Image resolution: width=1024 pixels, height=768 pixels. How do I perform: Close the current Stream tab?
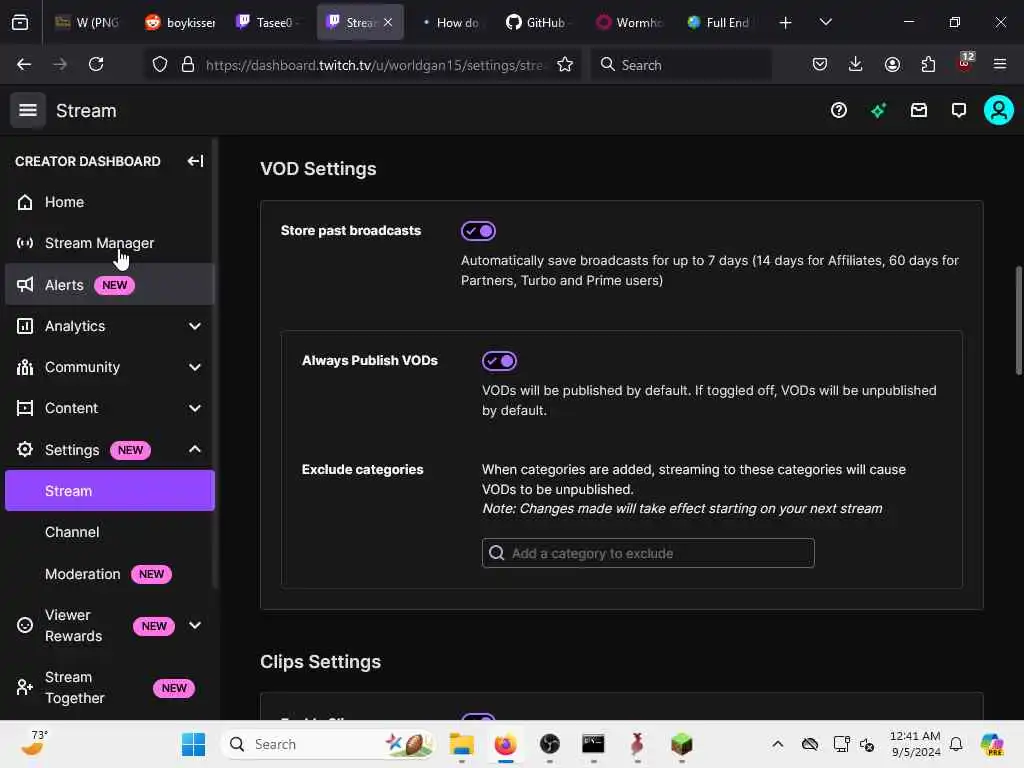tap(388, 22)
